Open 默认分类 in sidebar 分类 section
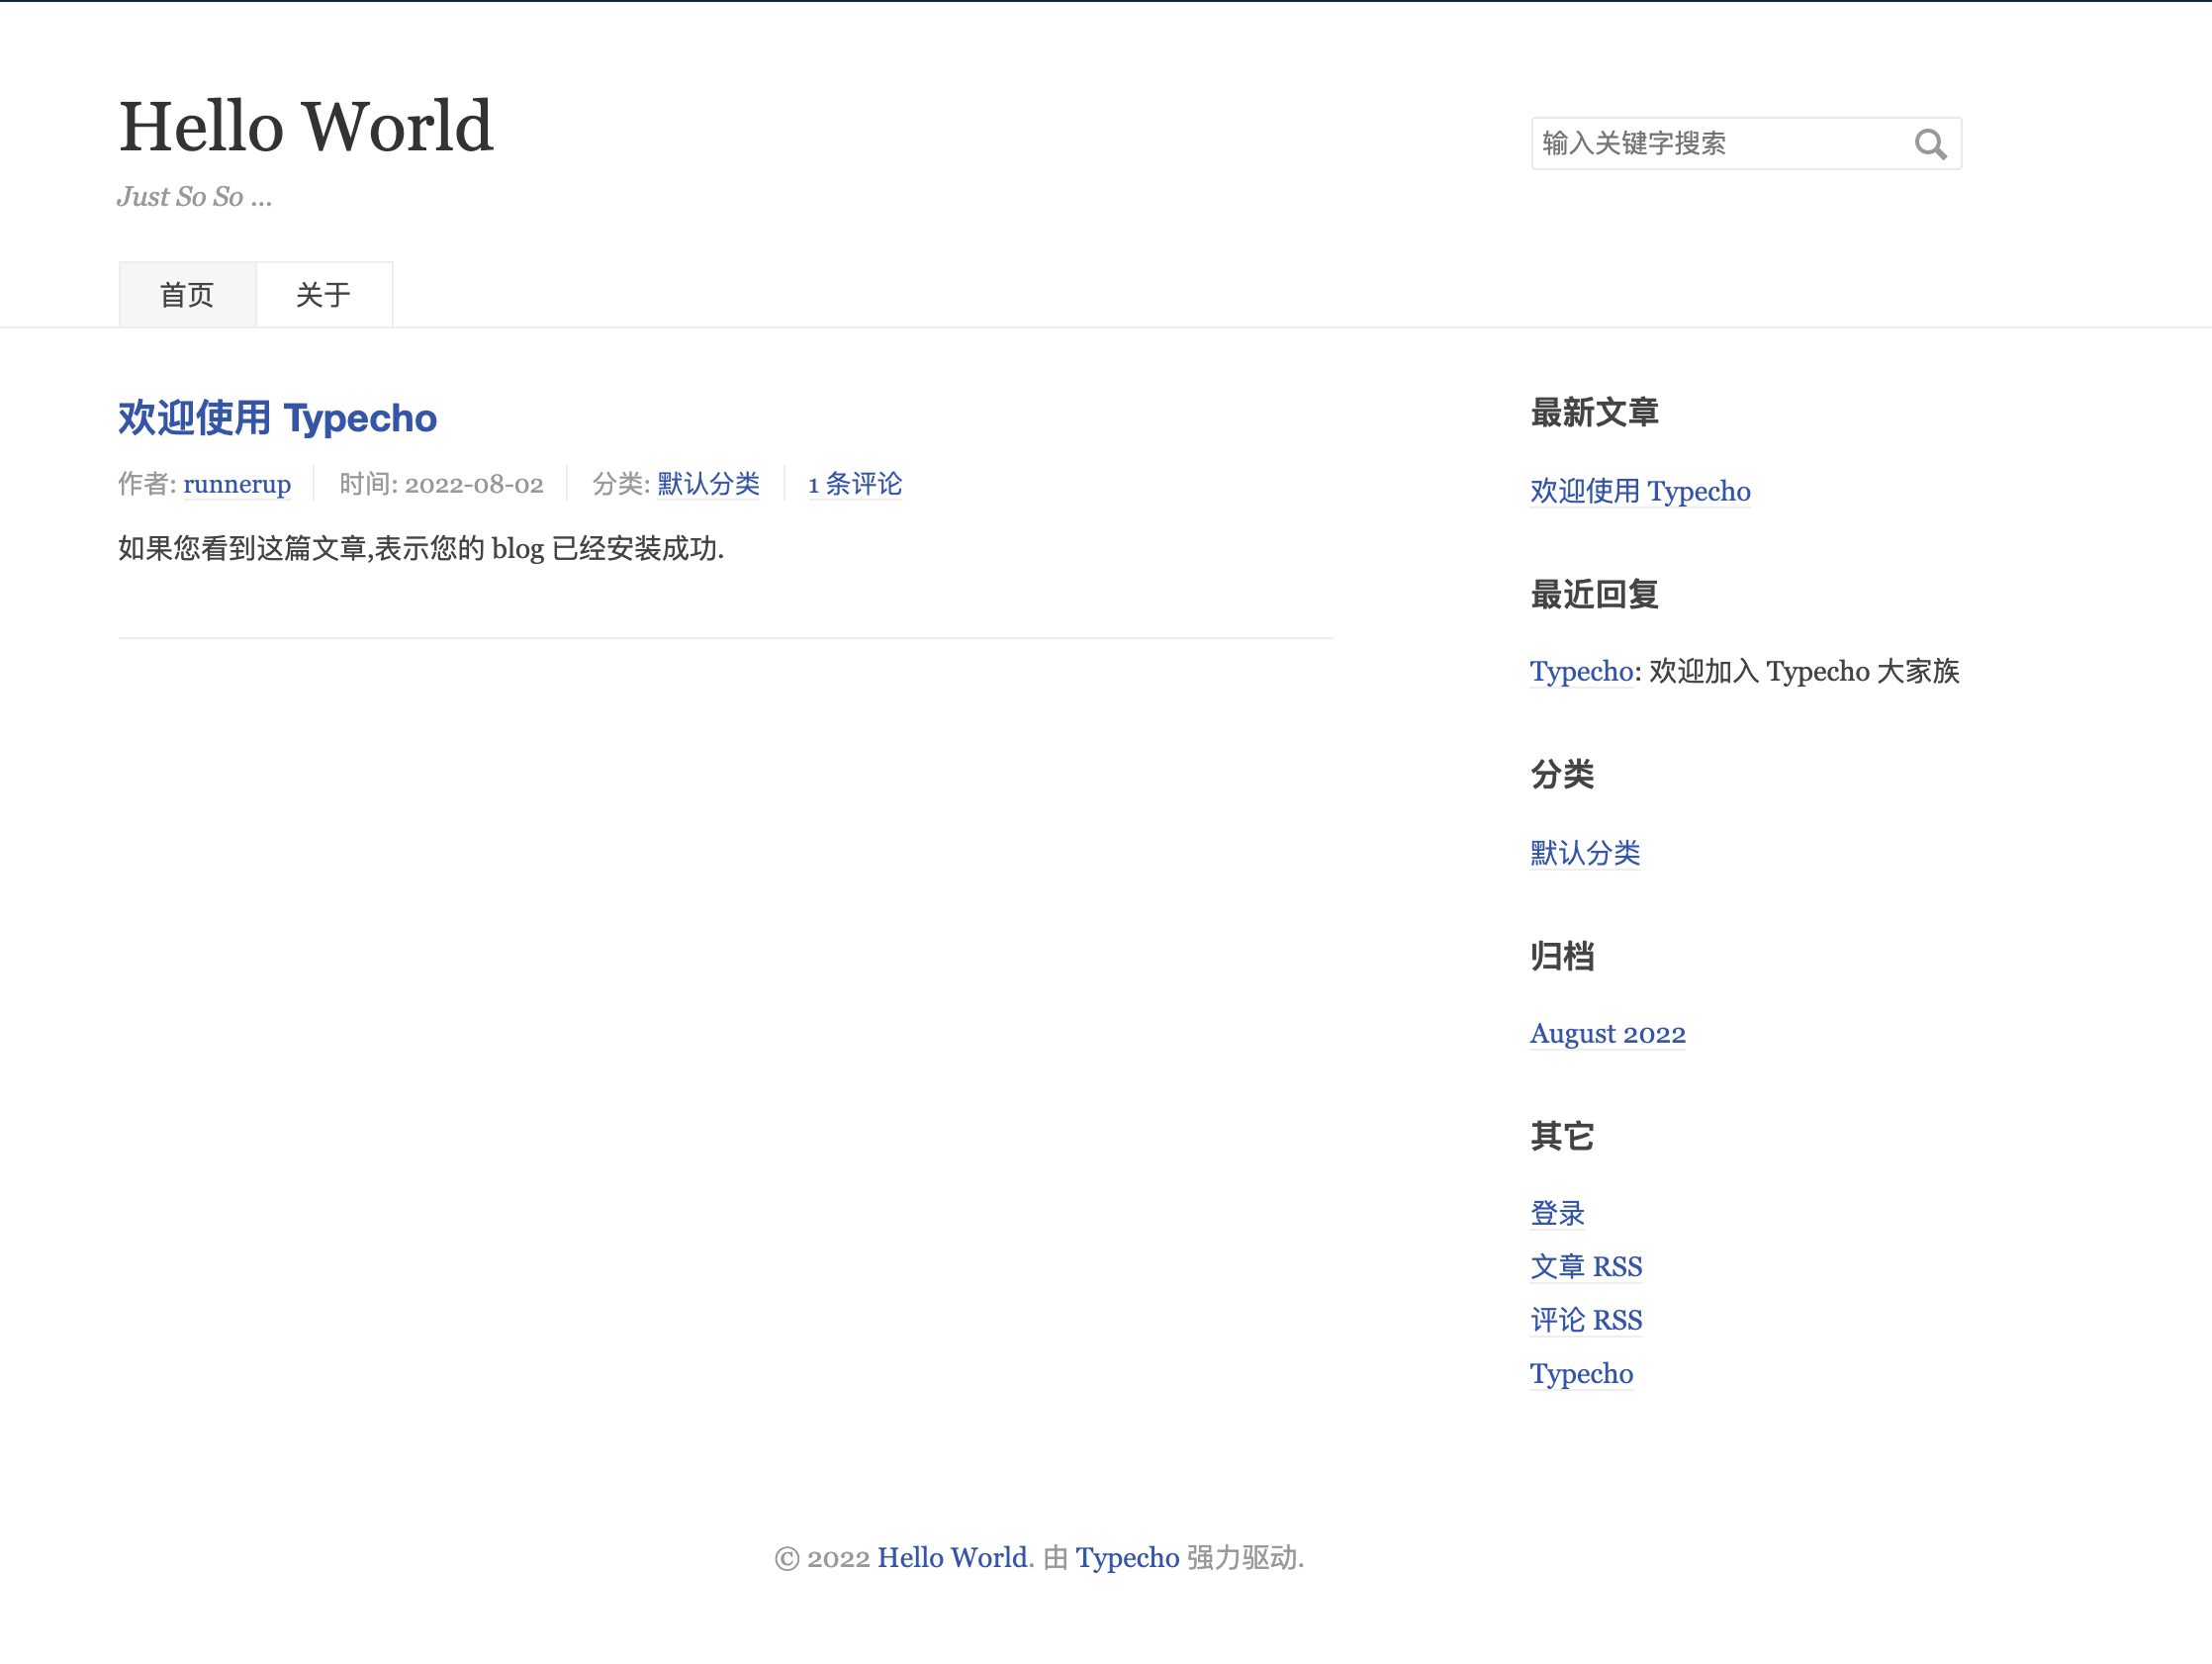Screen dimensions: 2212x1664 [1585, 853]
